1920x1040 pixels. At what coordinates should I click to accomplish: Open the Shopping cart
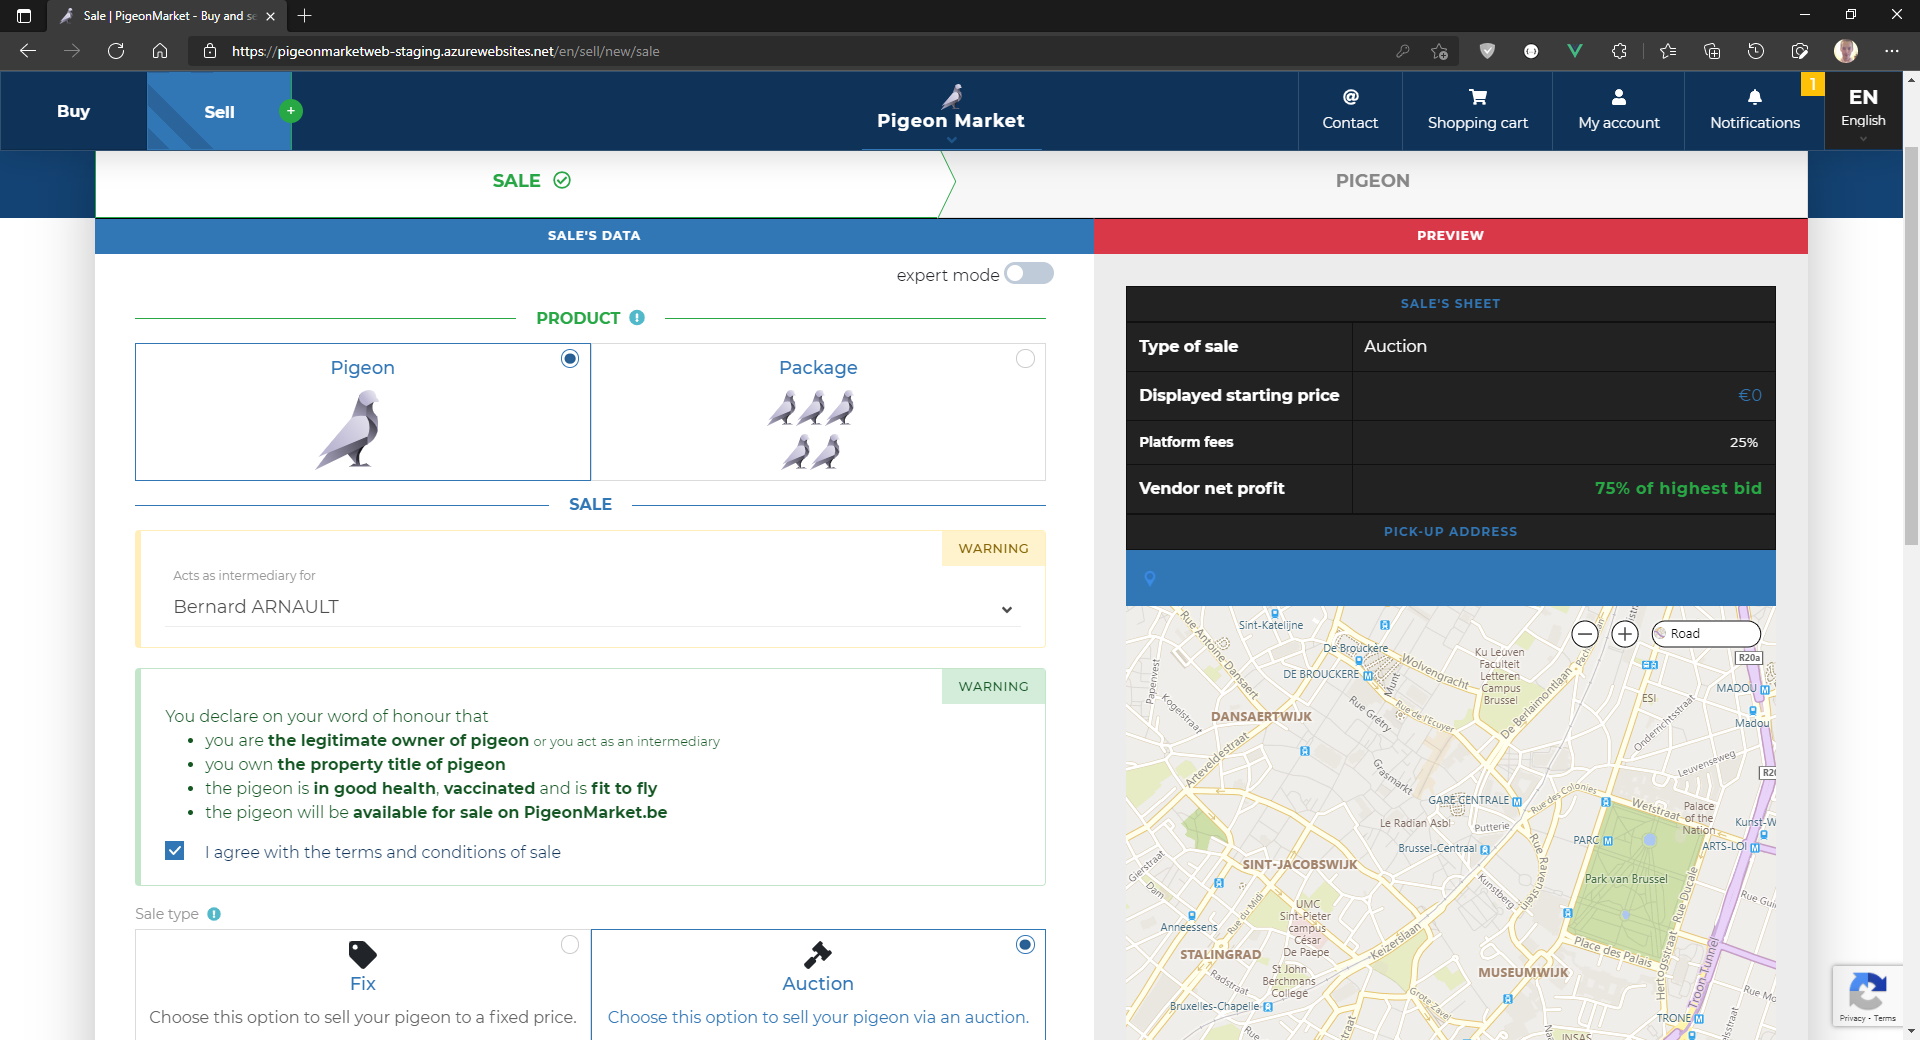pyautogui.click(x=1477, y=110)
